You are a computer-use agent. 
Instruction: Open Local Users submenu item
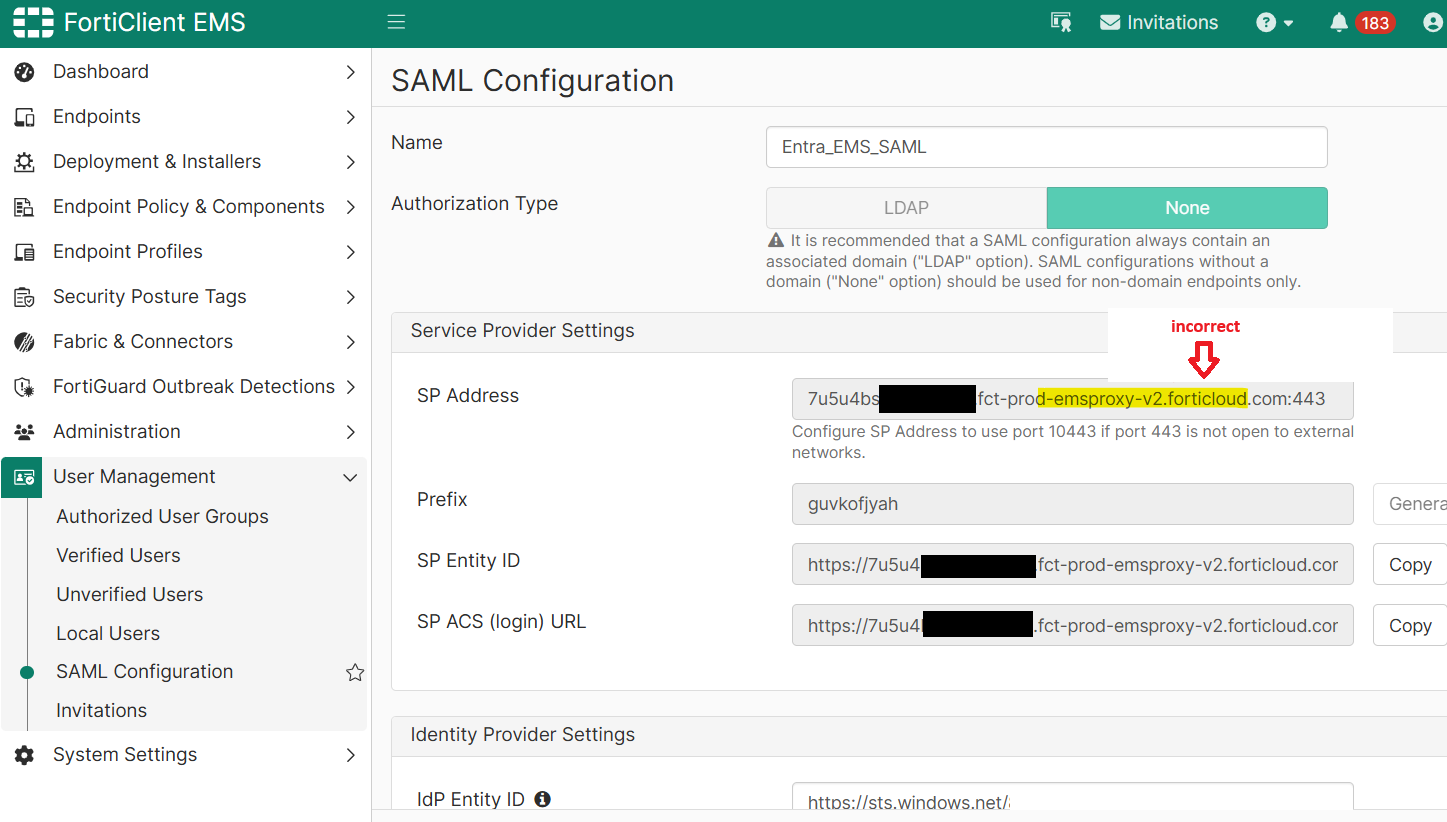point(108,633)
